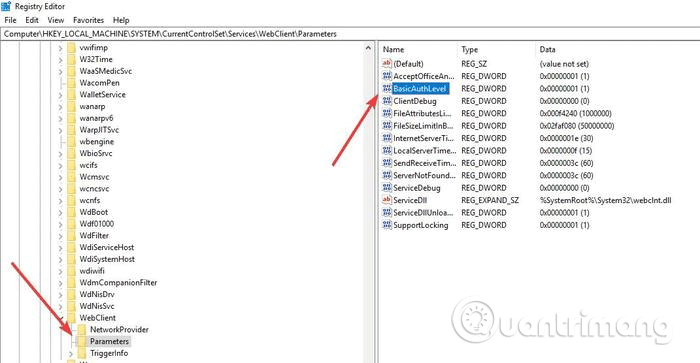Select the WarpJITSvc folder icon
The width and height of the screenshot is (700, 363).
(x=71, y=130)
